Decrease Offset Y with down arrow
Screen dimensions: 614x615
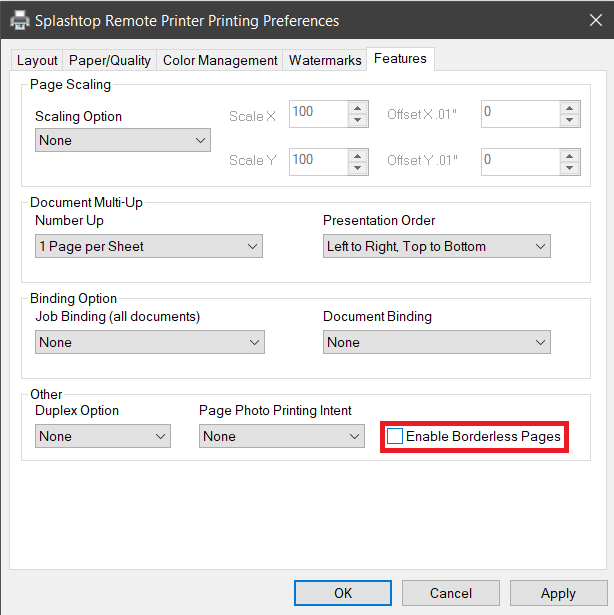[x=570, y=166]
